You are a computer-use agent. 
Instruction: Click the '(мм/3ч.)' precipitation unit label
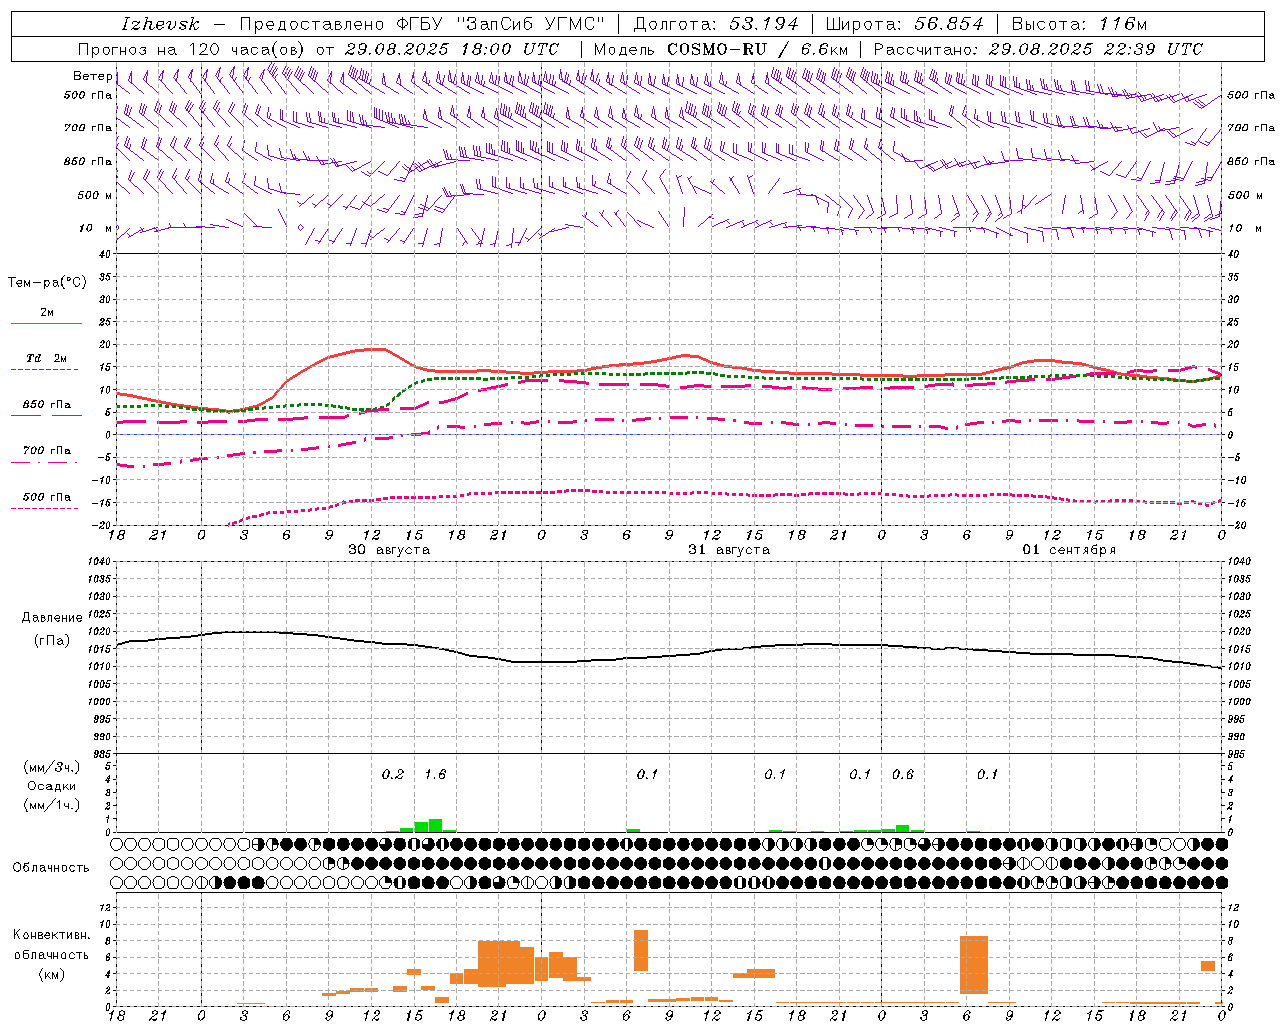[x=52, y=767]
